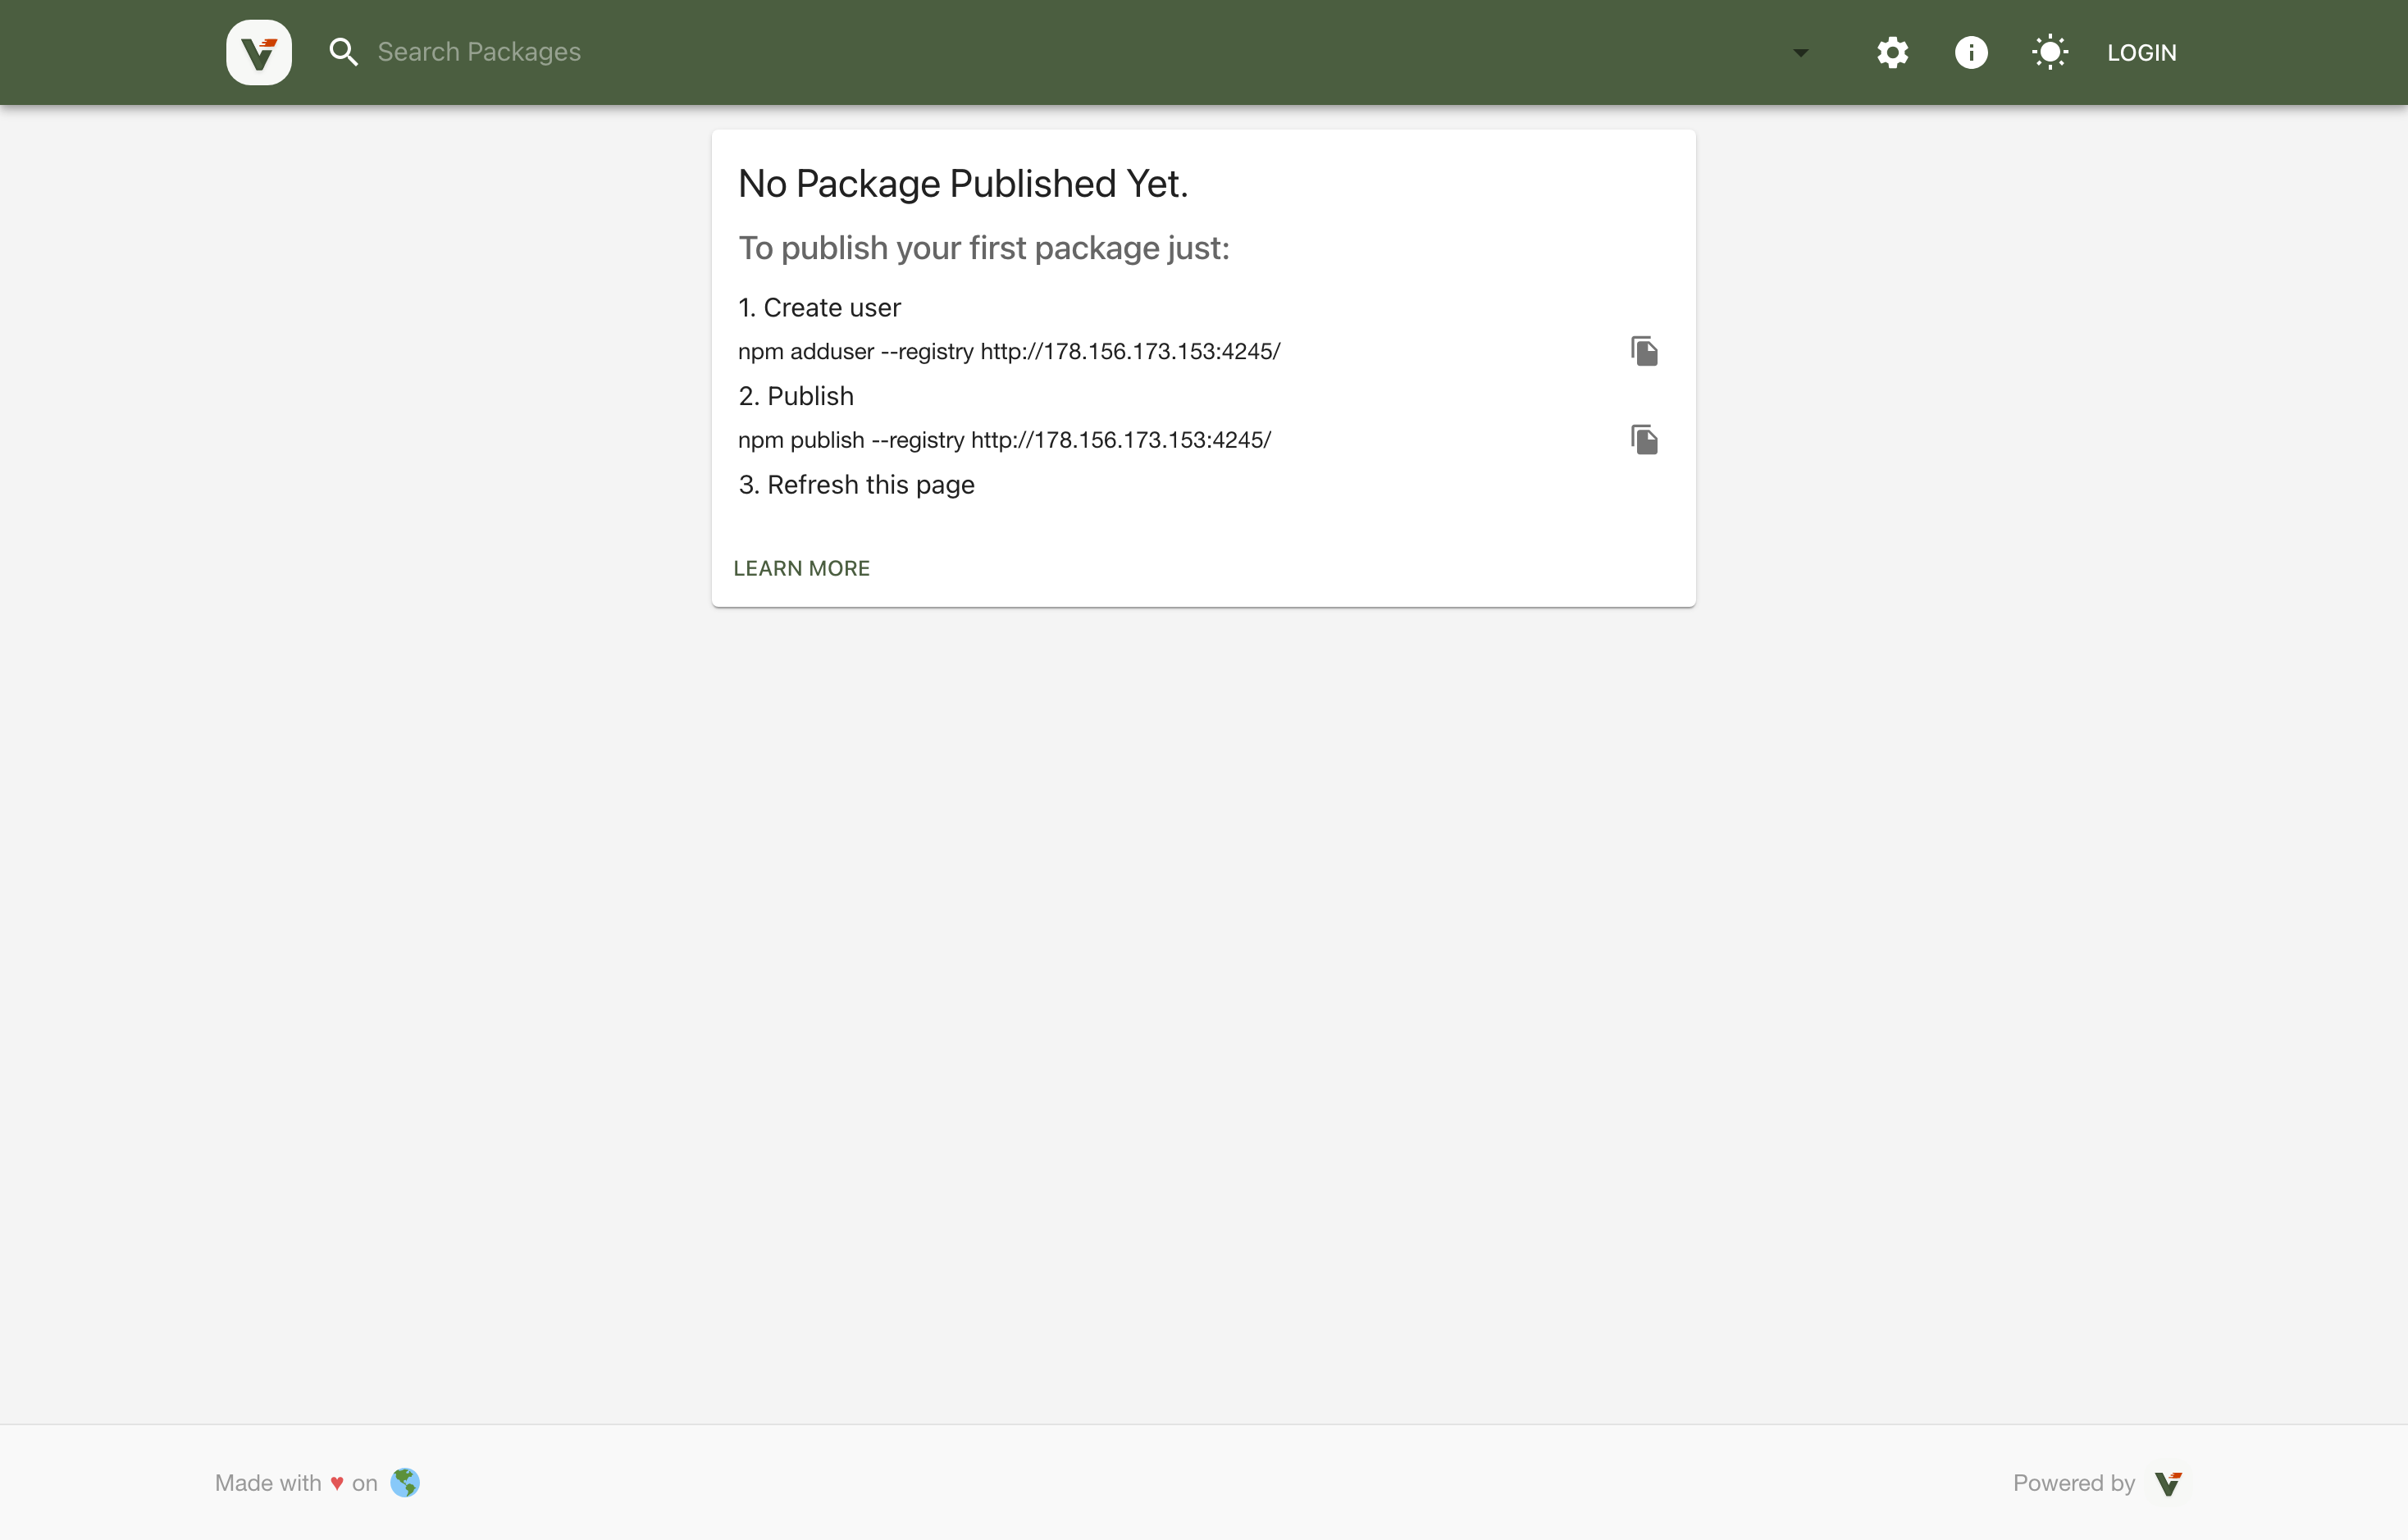Open the LEARN MORE link

pos(801,568)
